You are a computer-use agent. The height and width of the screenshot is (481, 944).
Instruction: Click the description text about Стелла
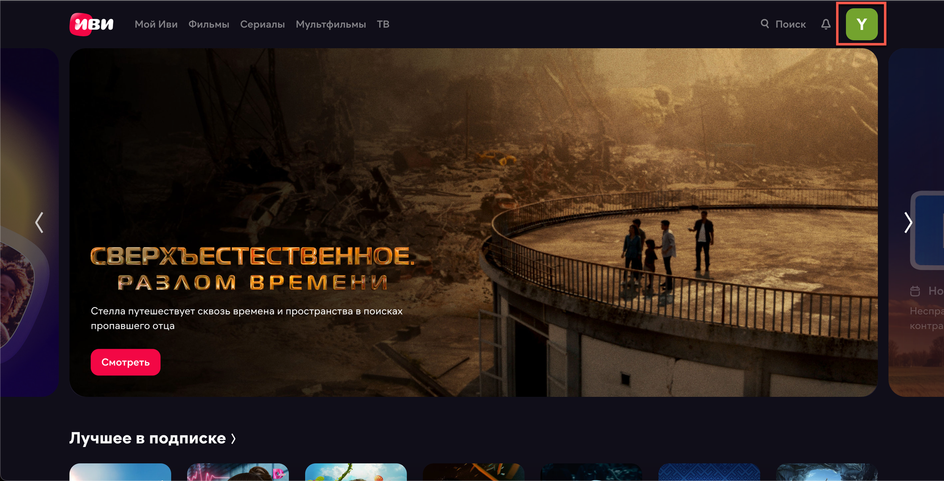(x=247, y=319)
